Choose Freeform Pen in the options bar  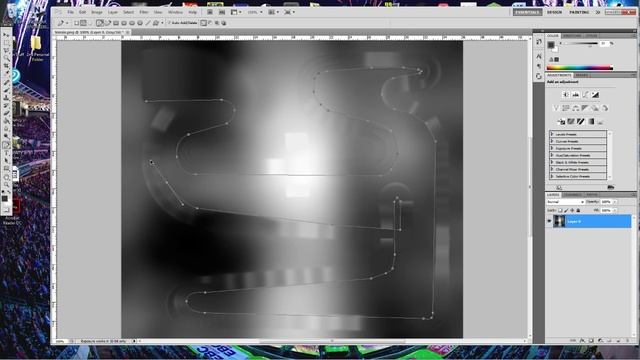pyautogui.click(x=108, y=23)
